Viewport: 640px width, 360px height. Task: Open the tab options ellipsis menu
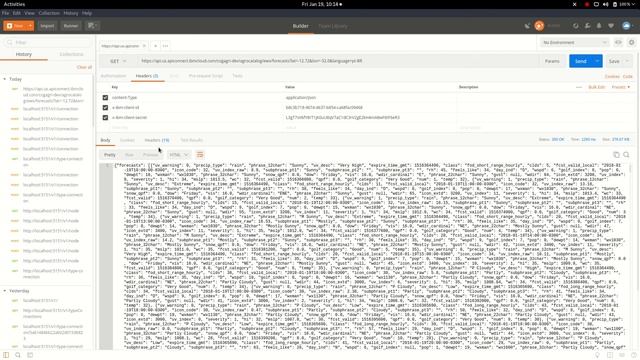pos(165,46)
